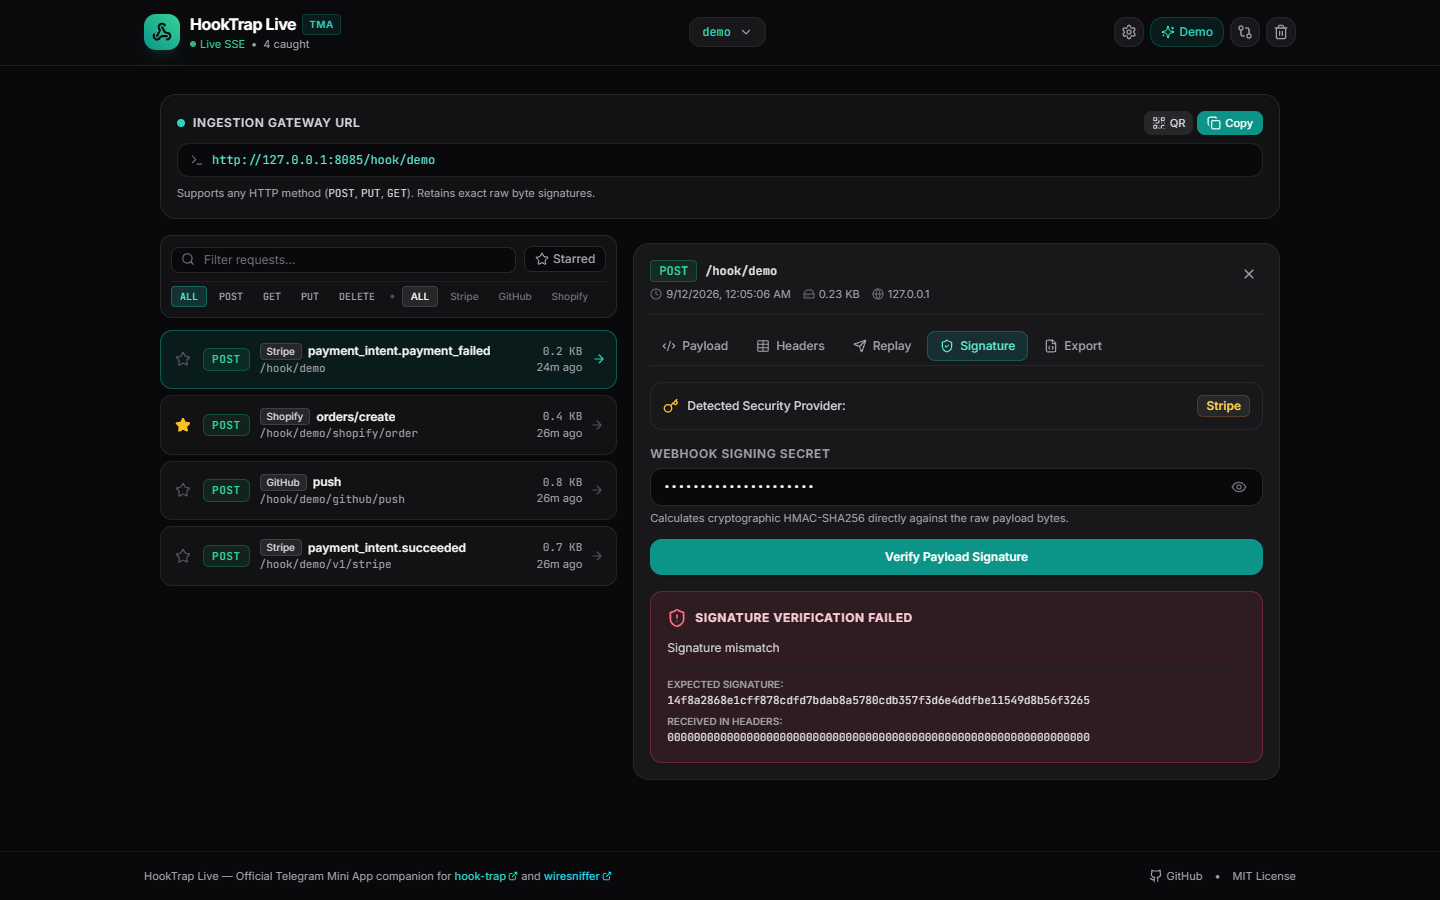1440x900 pixels.
Task: Filter requests by Stripe provider
Action: coord(464,297)
